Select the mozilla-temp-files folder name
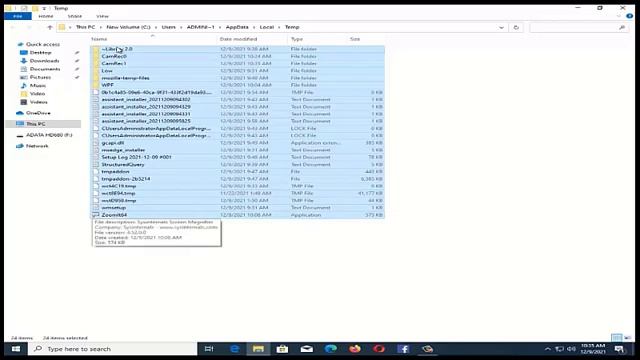Image resolution: width=640 pixels, height=360 pixels. pos(125,78)
